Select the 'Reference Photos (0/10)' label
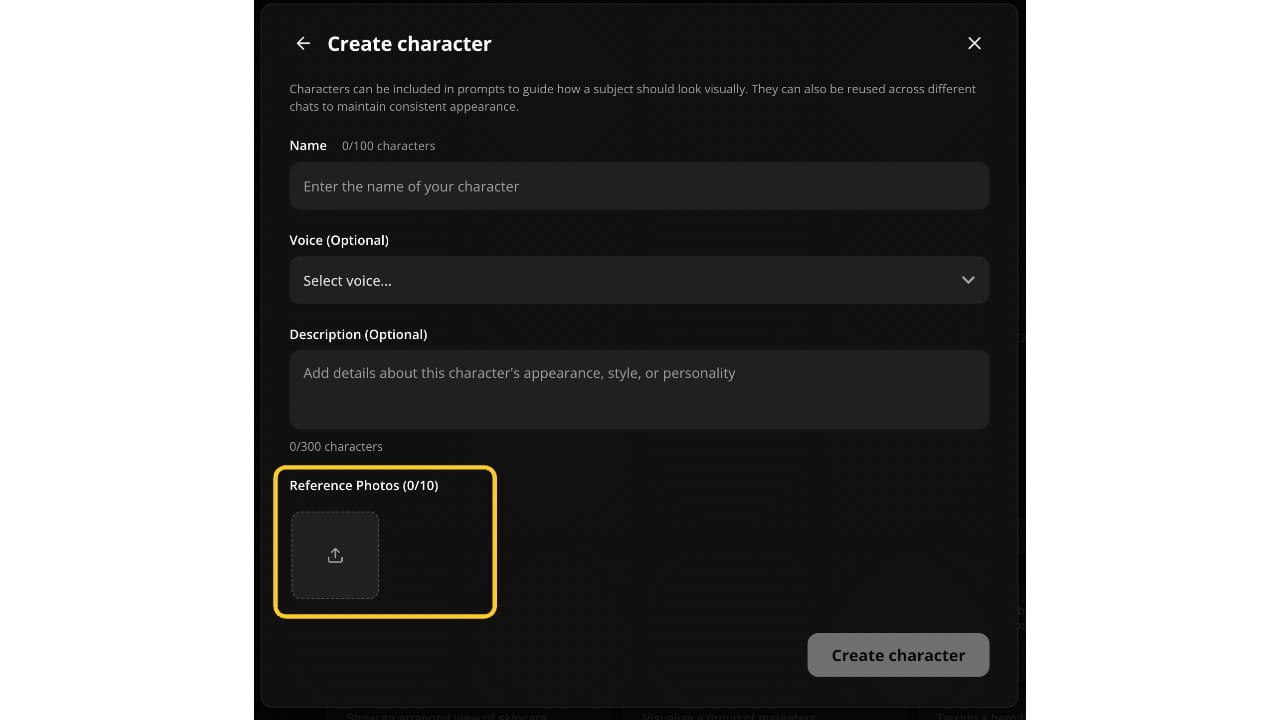The width and height of the screenshot is (1280, 720). [x=364, y=485]
